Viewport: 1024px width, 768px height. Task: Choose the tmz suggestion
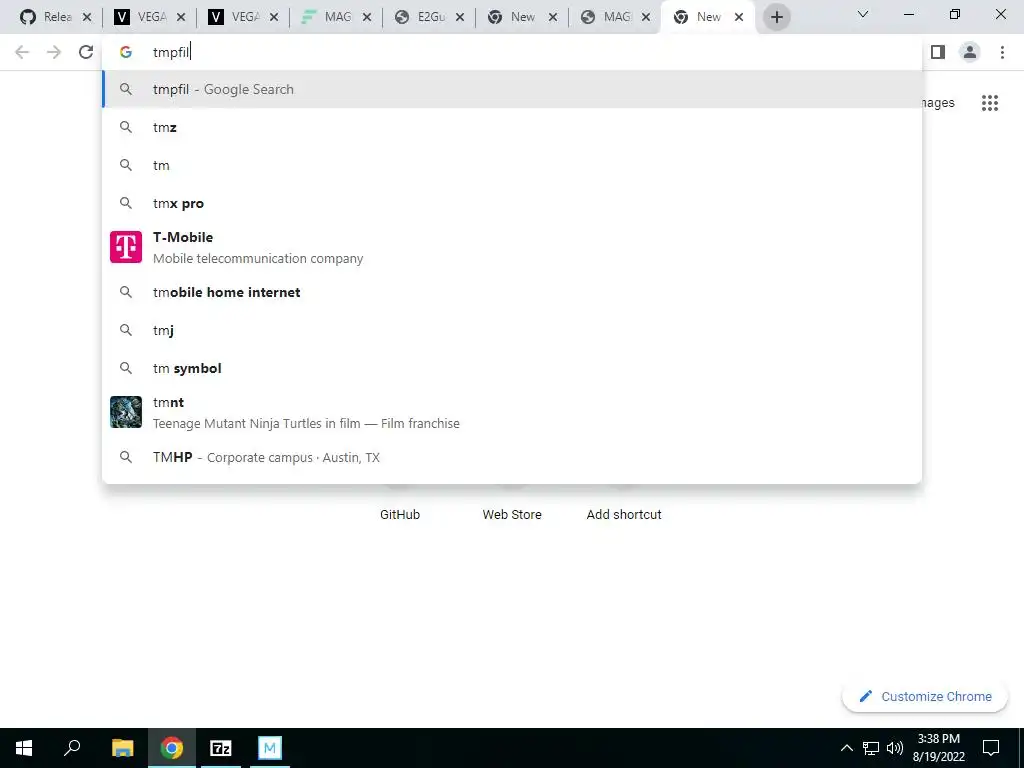click(x=512, y=127)
